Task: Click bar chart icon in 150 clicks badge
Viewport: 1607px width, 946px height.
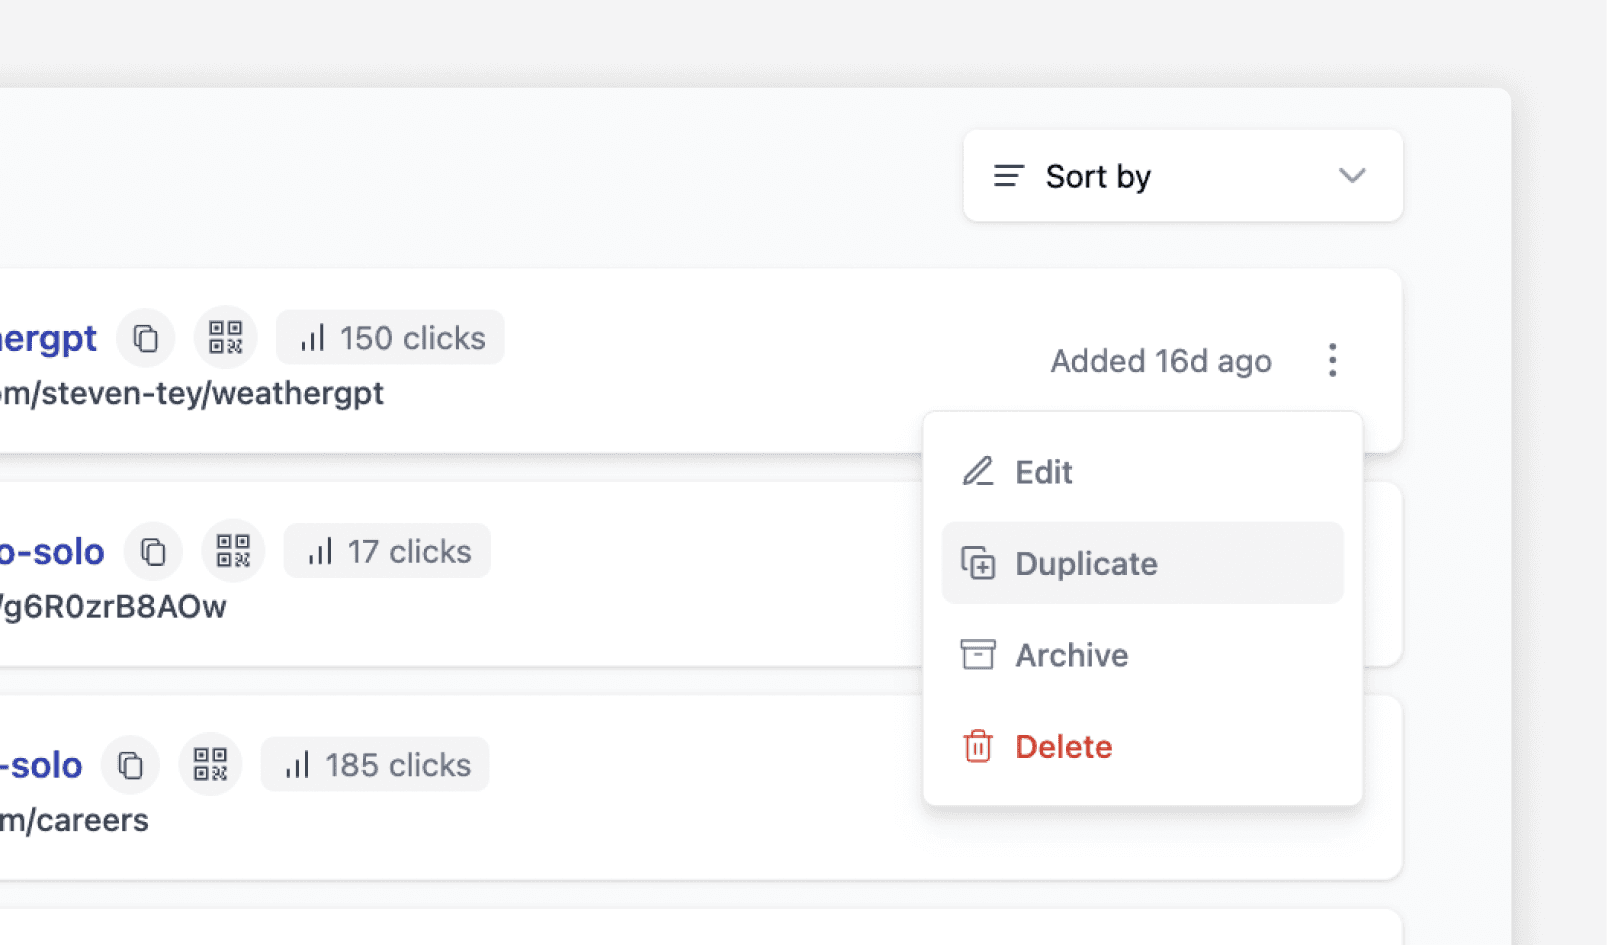Action: coord(313,338)
